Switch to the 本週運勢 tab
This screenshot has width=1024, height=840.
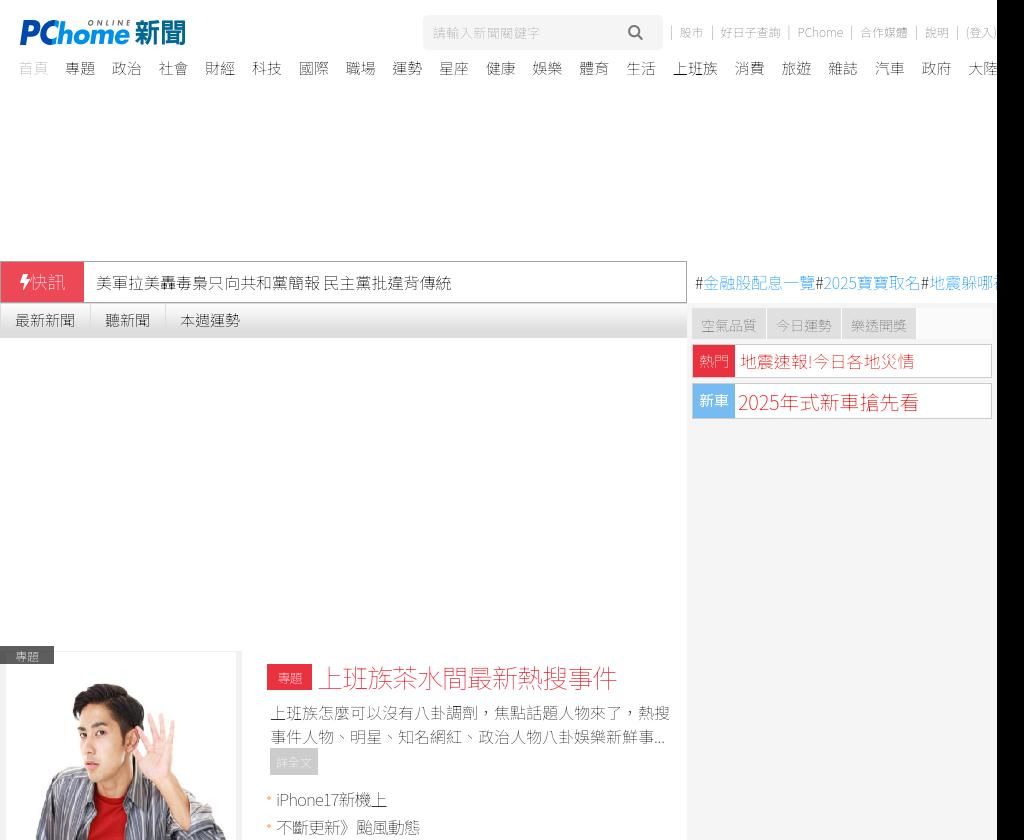(x=210, y=320)
